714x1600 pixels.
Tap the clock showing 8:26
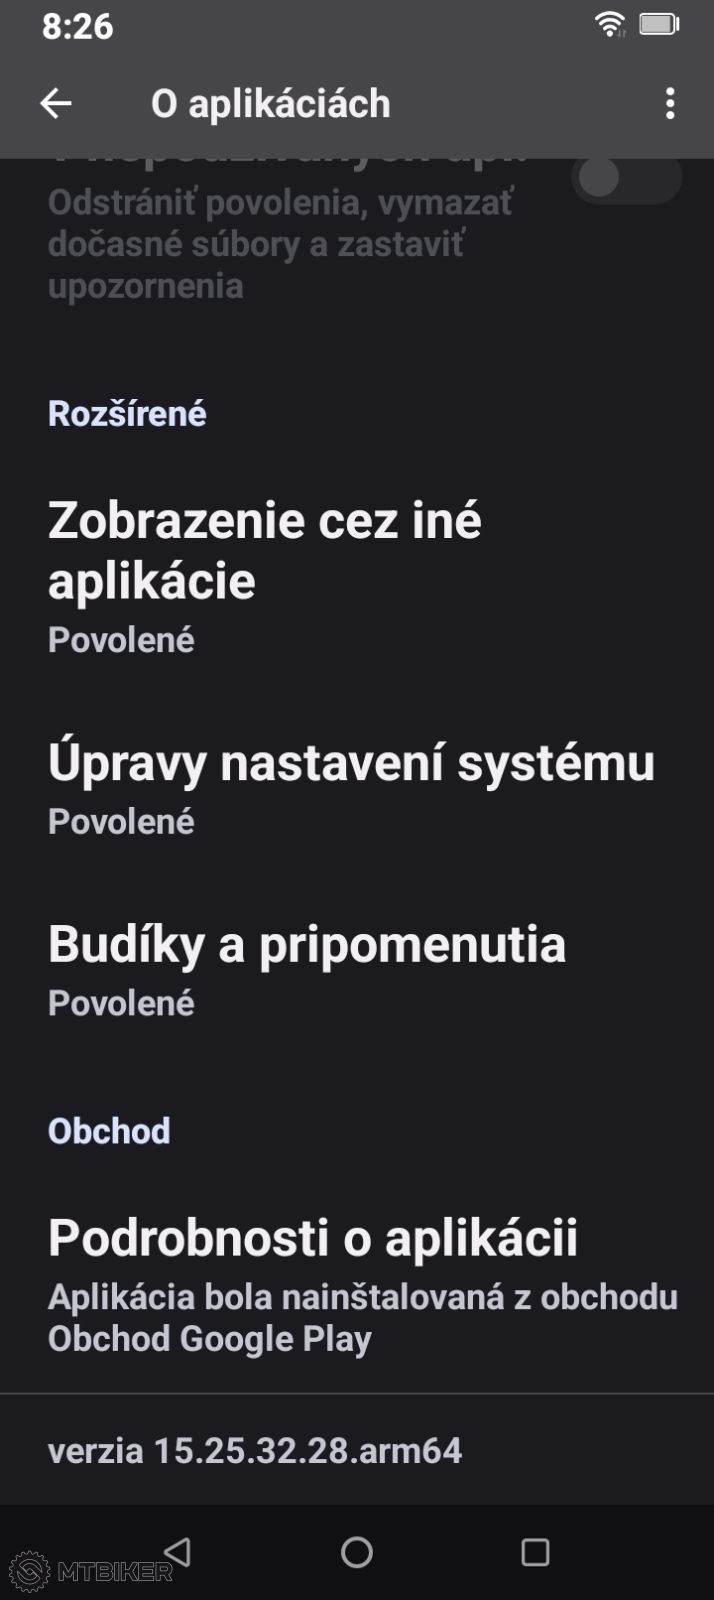pyautogui.click(x=78, y=26)
